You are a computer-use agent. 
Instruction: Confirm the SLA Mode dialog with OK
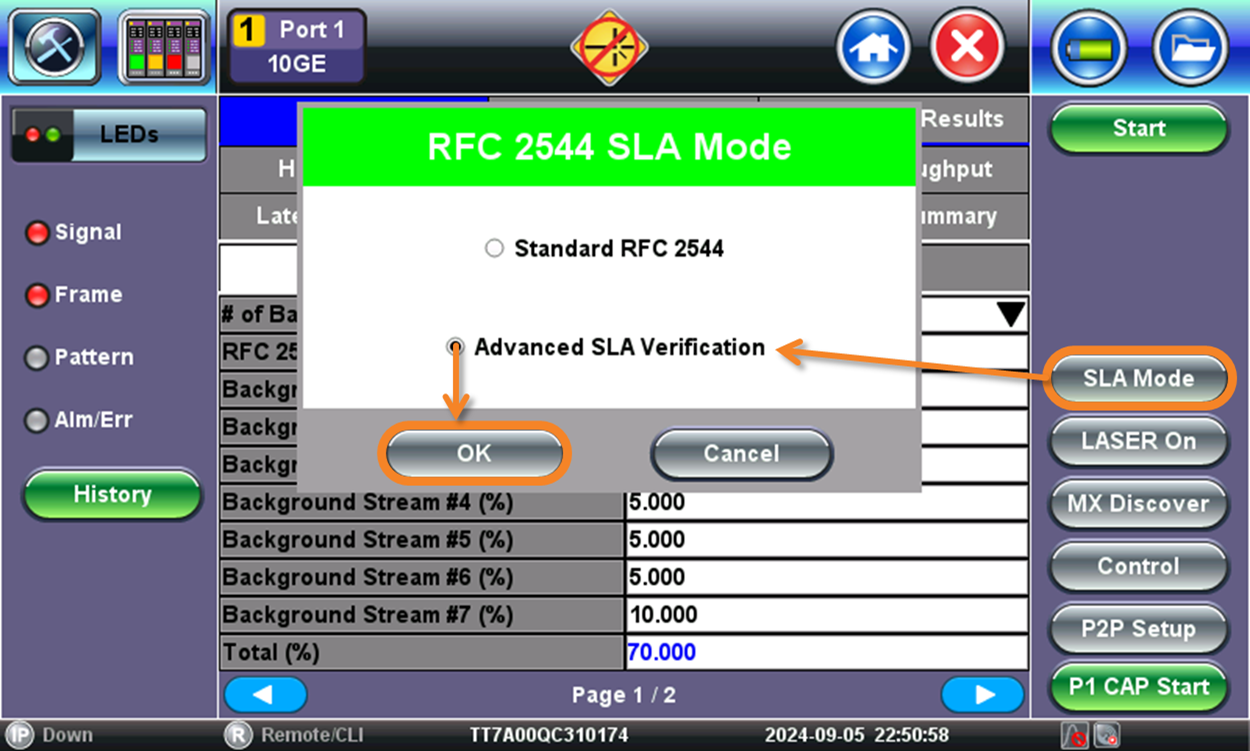point(473,453)
